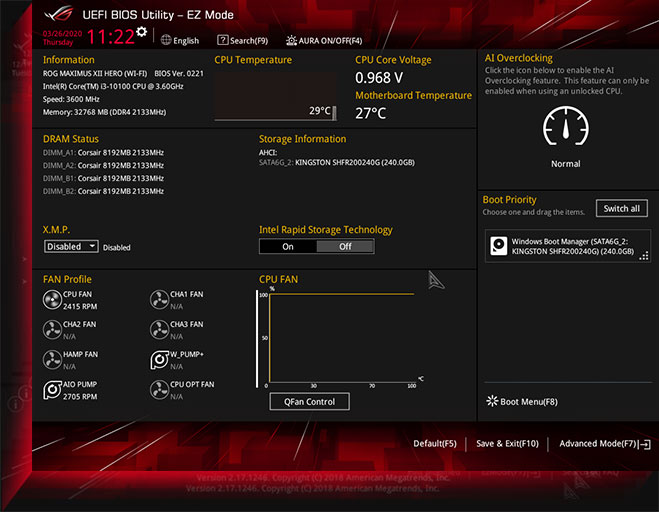Click the Search question mark icon
The height and width of the screenshot is (512, 659).
[222, 40]
